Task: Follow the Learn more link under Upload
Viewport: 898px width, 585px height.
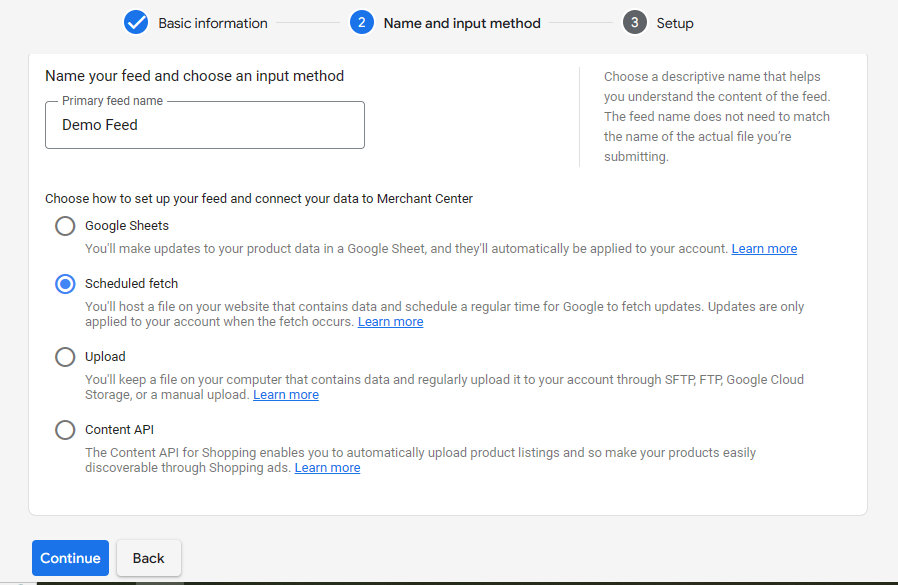Action: 286,395
